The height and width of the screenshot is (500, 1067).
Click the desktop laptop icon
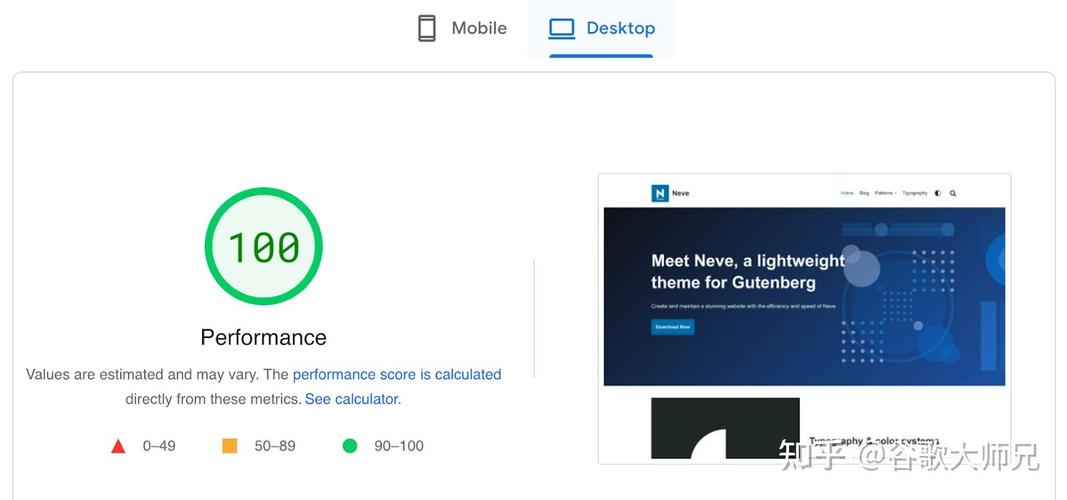click(562, 29)
